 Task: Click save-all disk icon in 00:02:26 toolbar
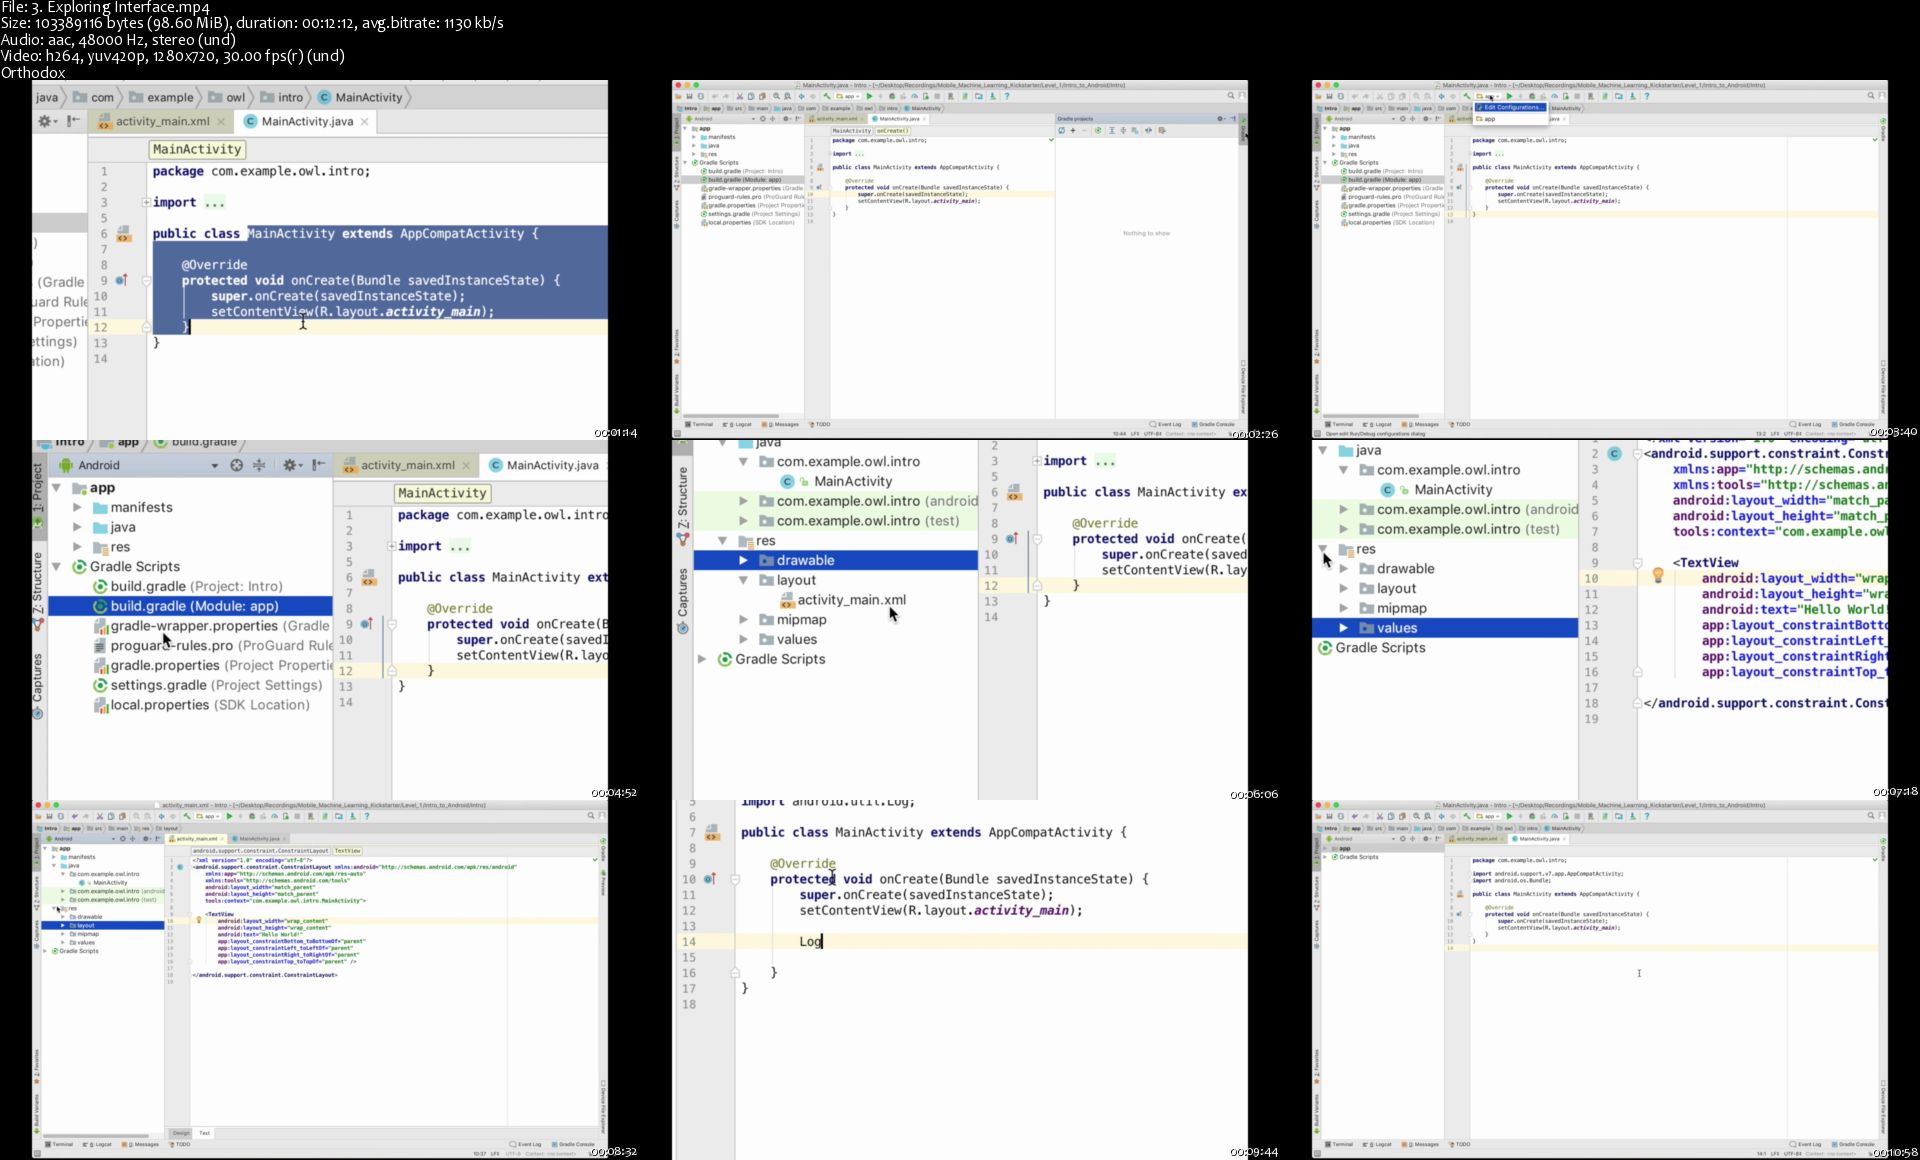point(689,96)
